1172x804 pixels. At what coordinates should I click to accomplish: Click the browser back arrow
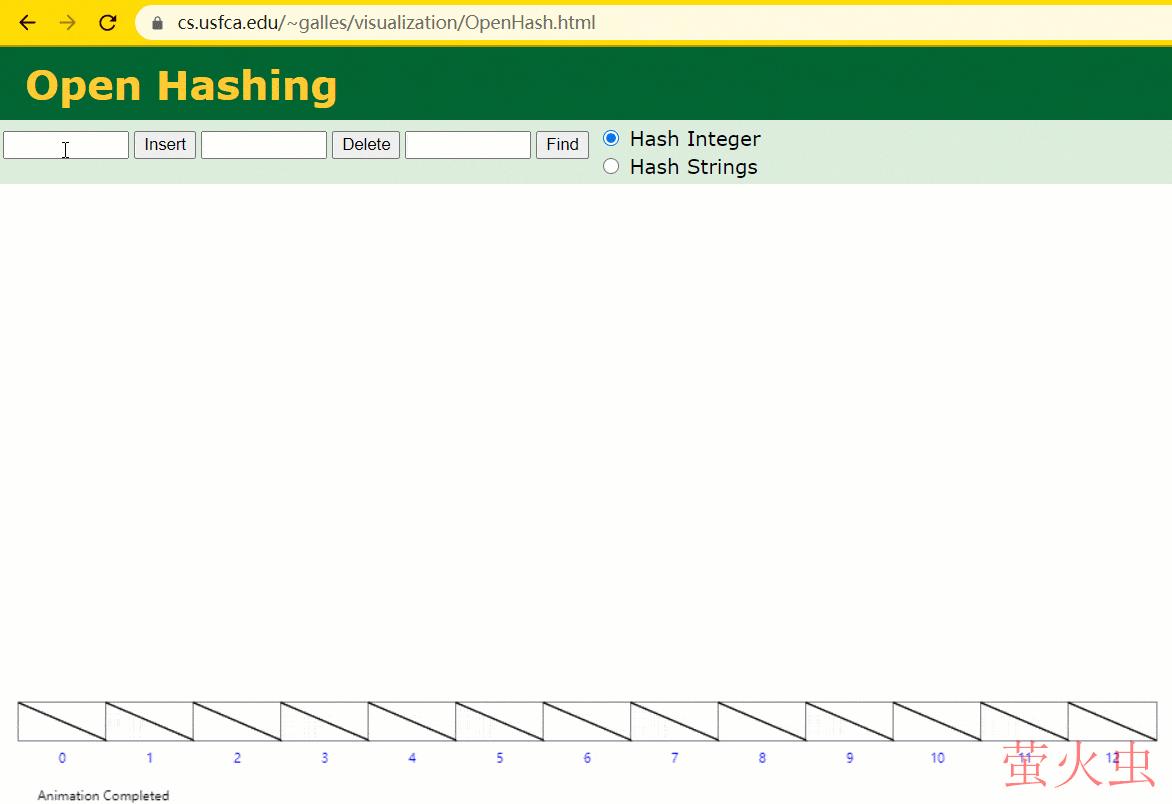coord(28,22)
